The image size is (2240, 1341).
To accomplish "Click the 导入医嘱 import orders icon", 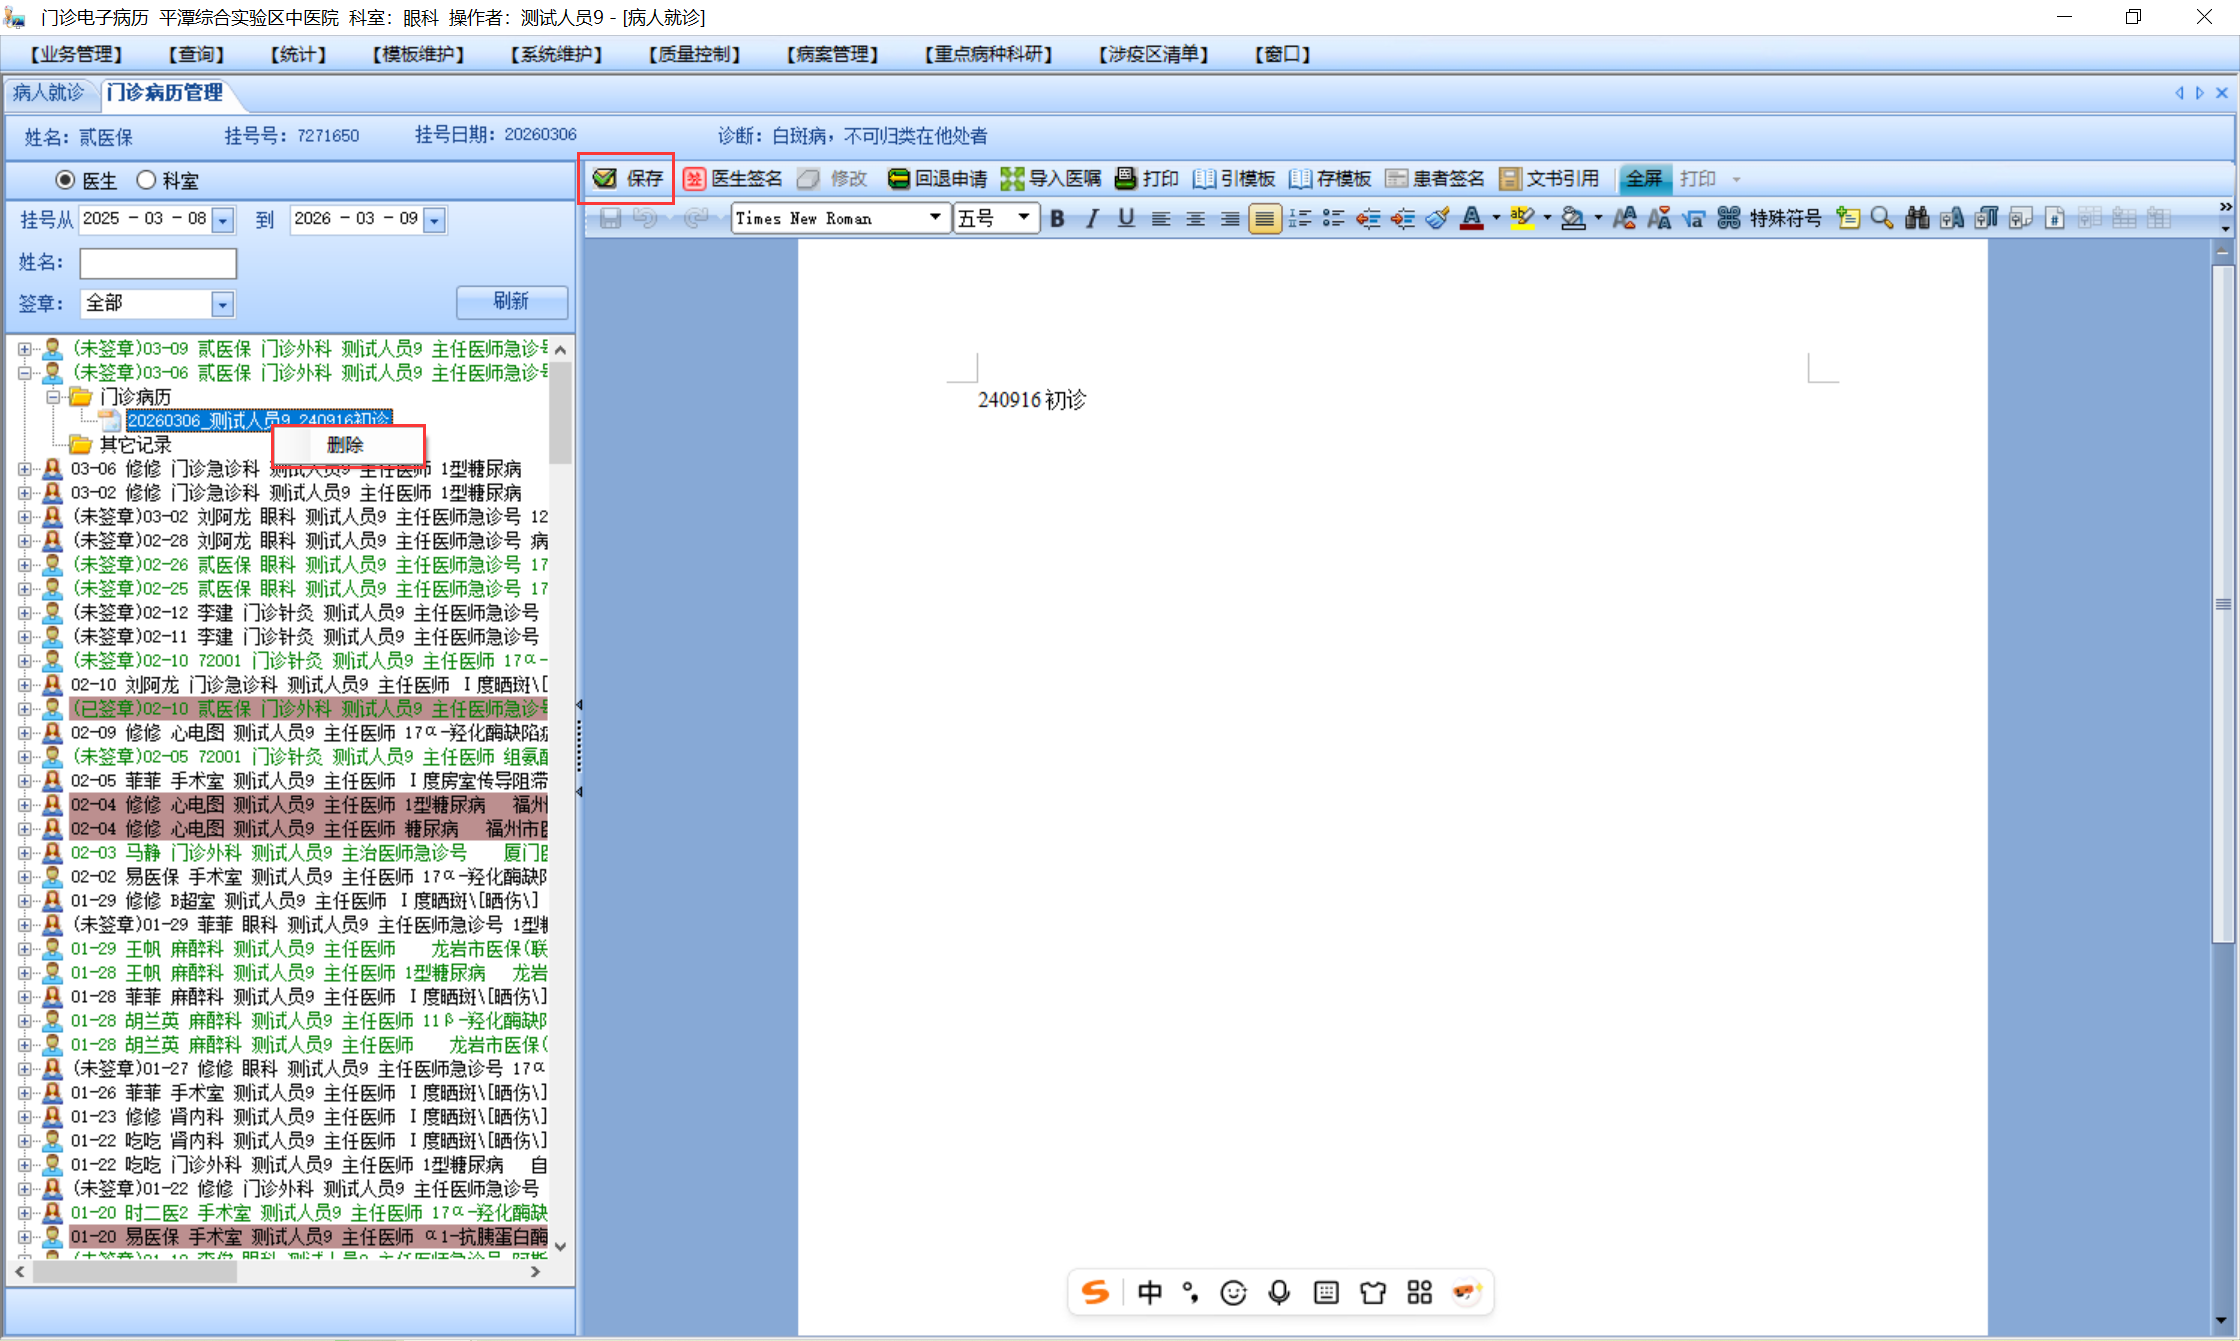I will 1012,179.
